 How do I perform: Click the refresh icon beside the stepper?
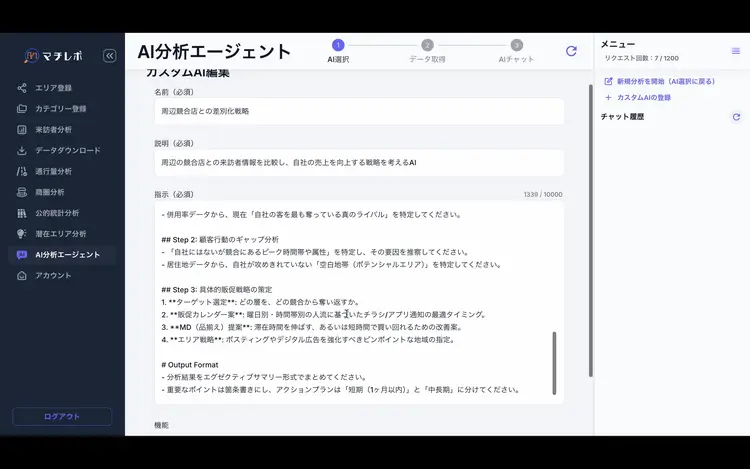pos(571,51)
